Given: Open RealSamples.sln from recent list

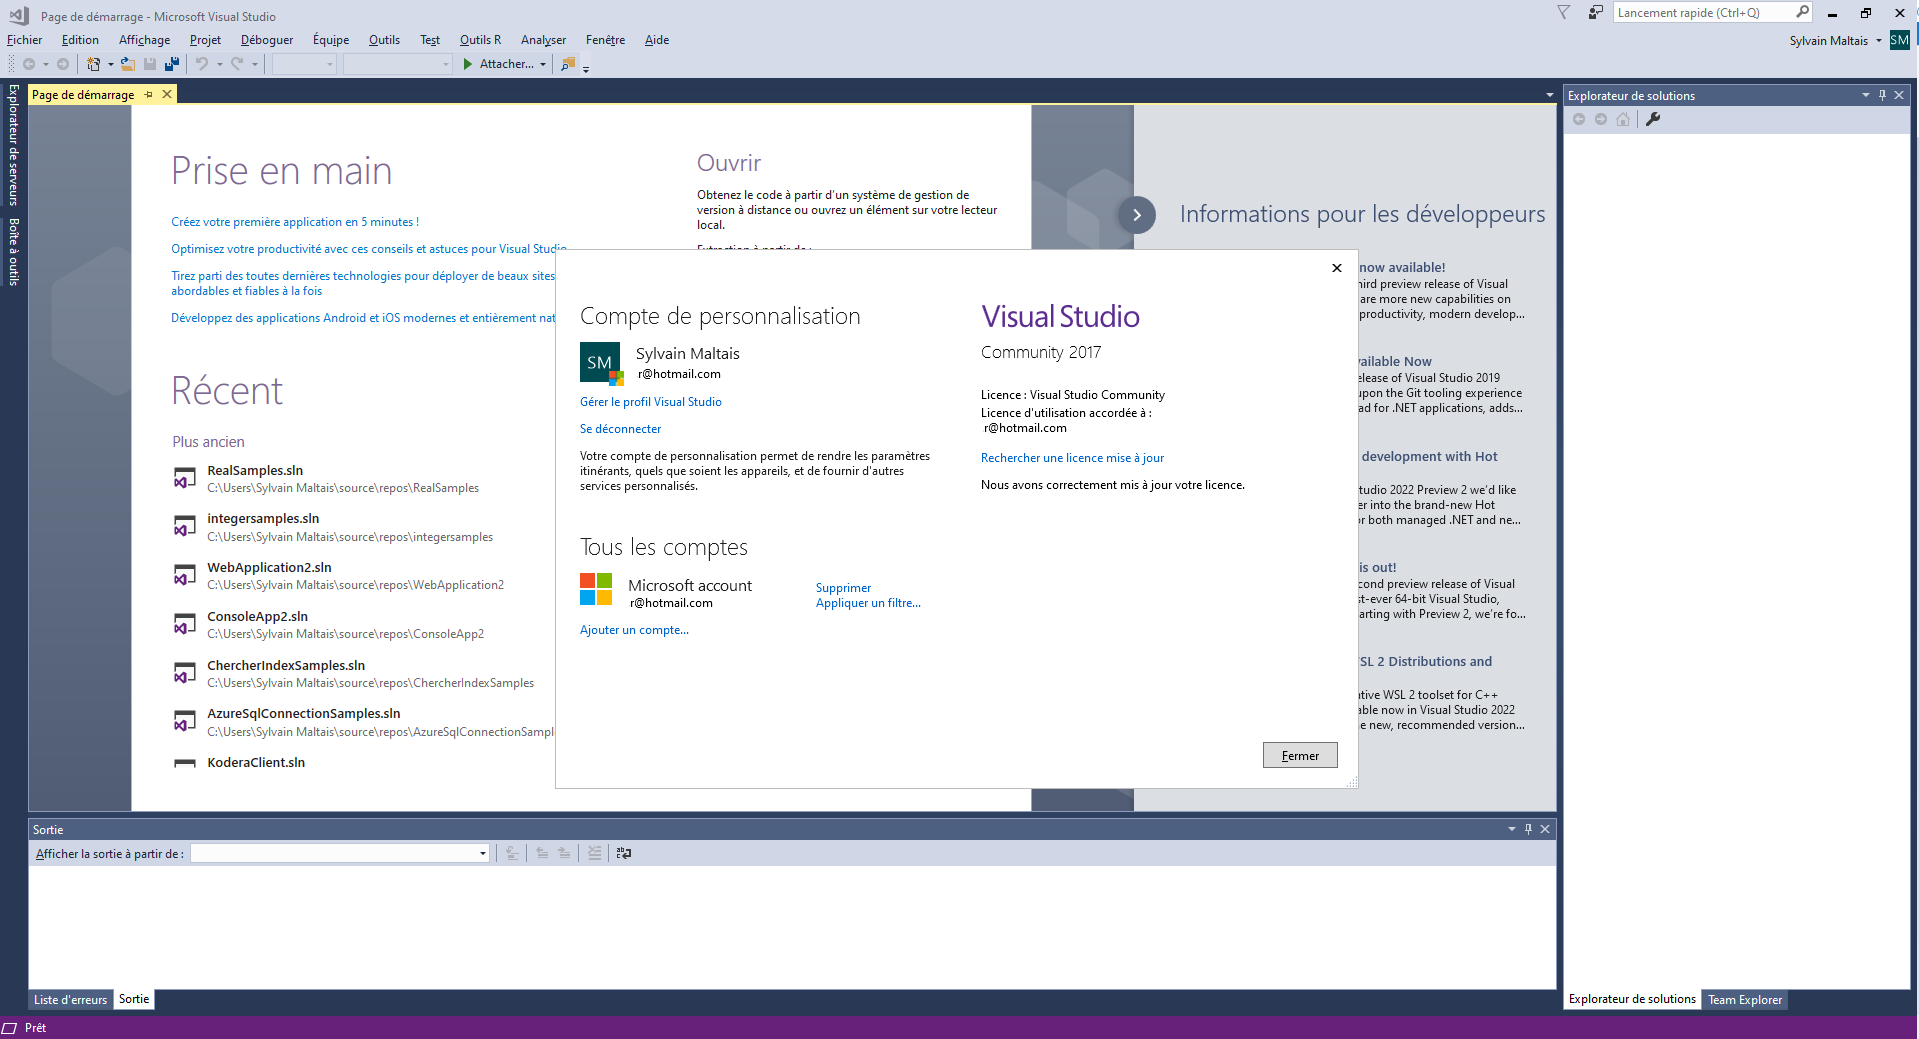Looking at the screenshot, I should tap(255, 471).
